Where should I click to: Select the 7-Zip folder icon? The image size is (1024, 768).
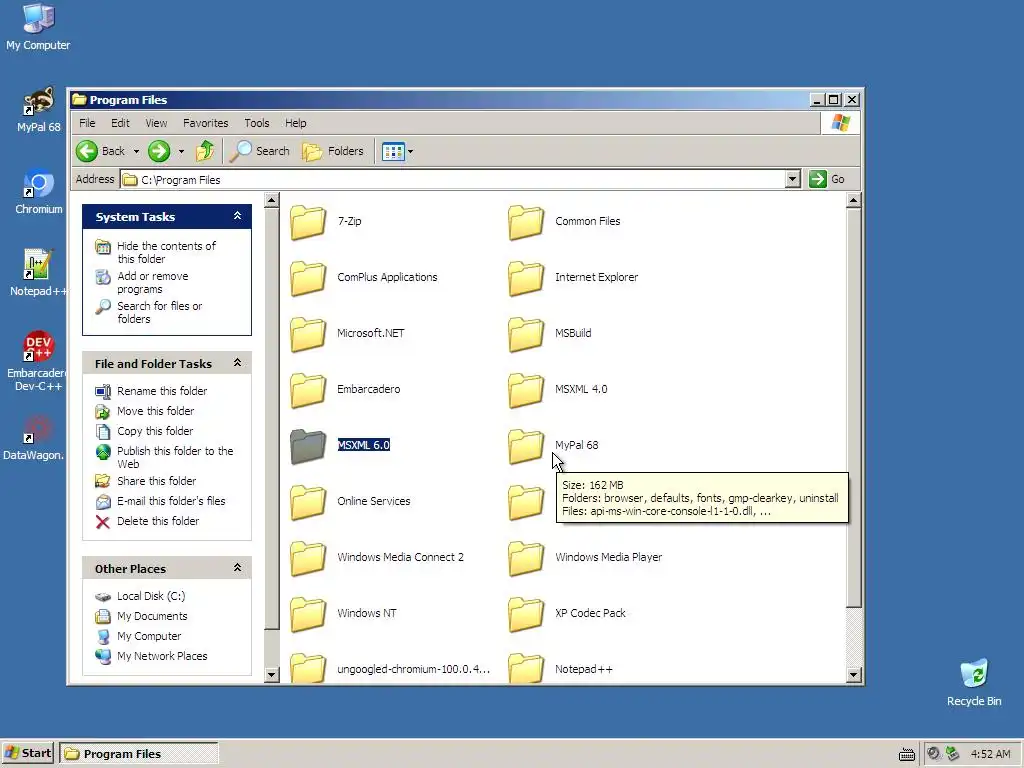pos(308,221)
